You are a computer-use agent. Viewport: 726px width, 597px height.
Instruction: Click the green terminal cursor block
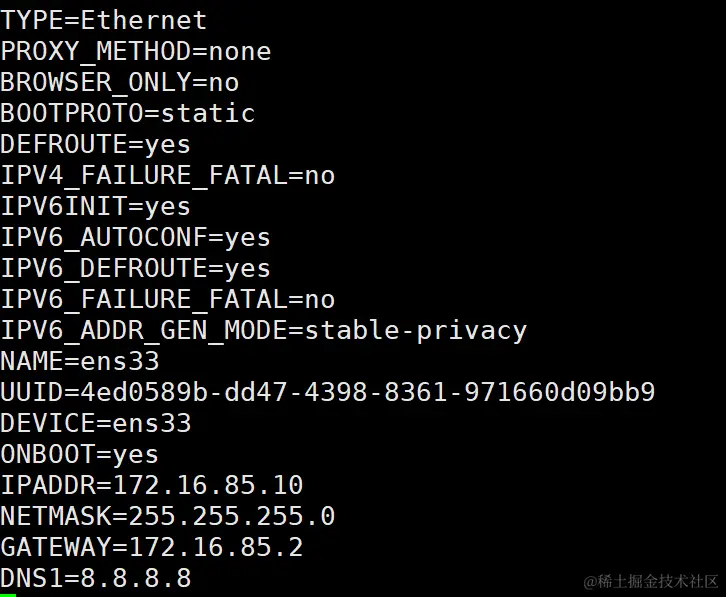[x=8, y=594]
